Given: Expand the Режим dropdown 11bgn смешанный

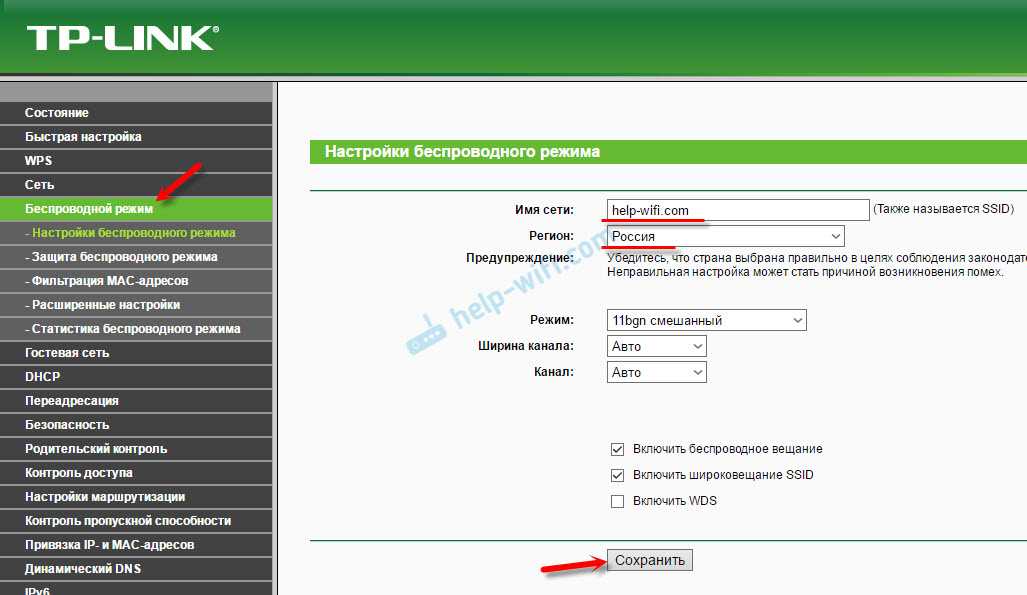Looking at the screenshot, I should pos(706,320).
